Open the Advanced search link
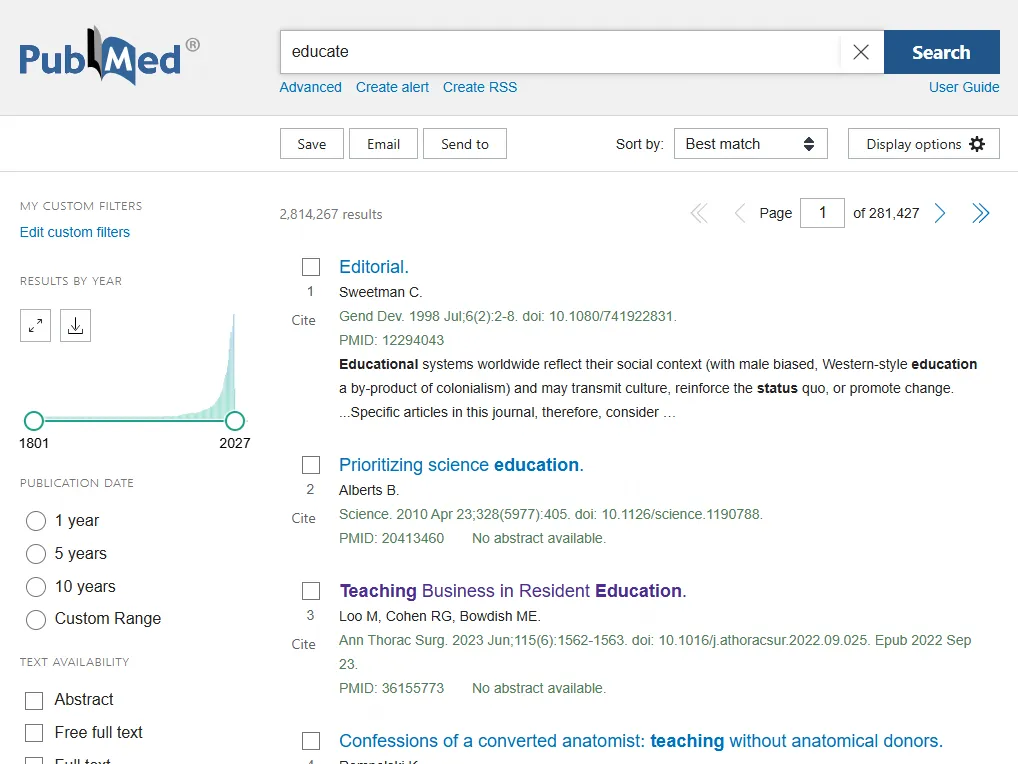The height and width of the screenshot is (764, 1018). coord(310,87)
